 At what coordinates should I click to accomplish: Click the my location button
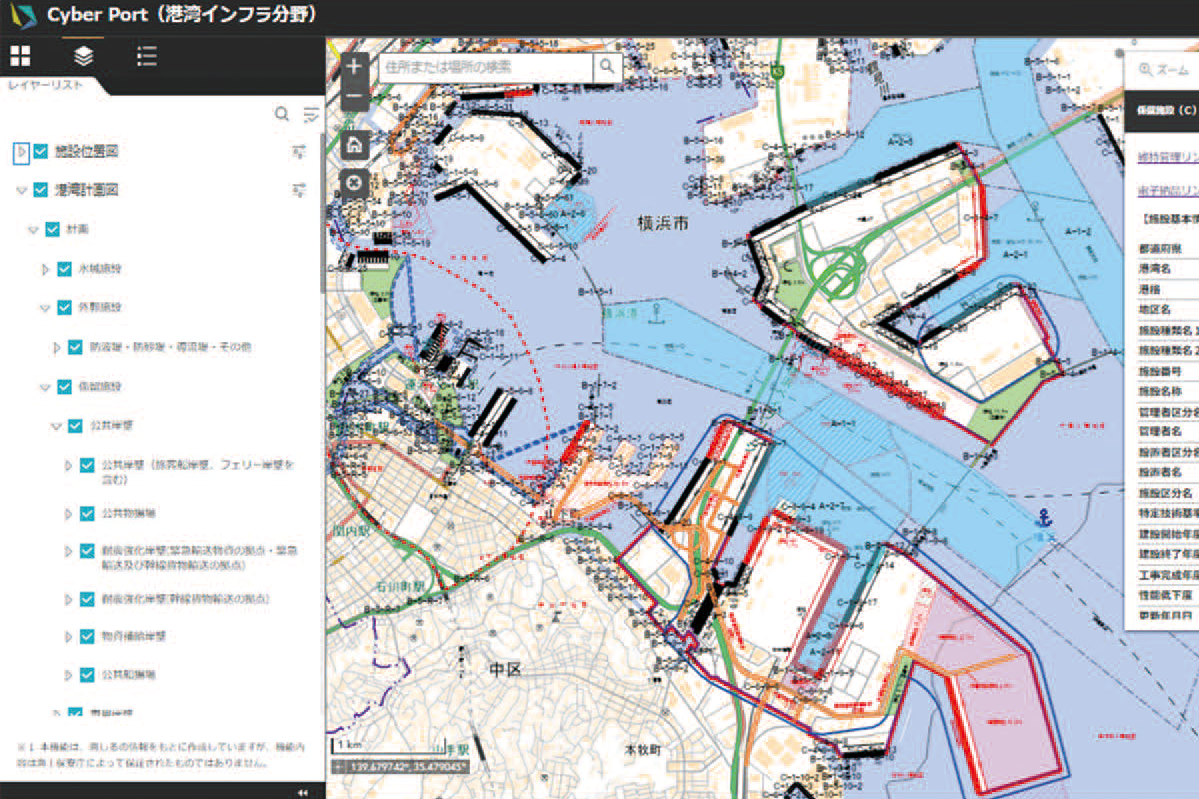click(x=354, y=183)
